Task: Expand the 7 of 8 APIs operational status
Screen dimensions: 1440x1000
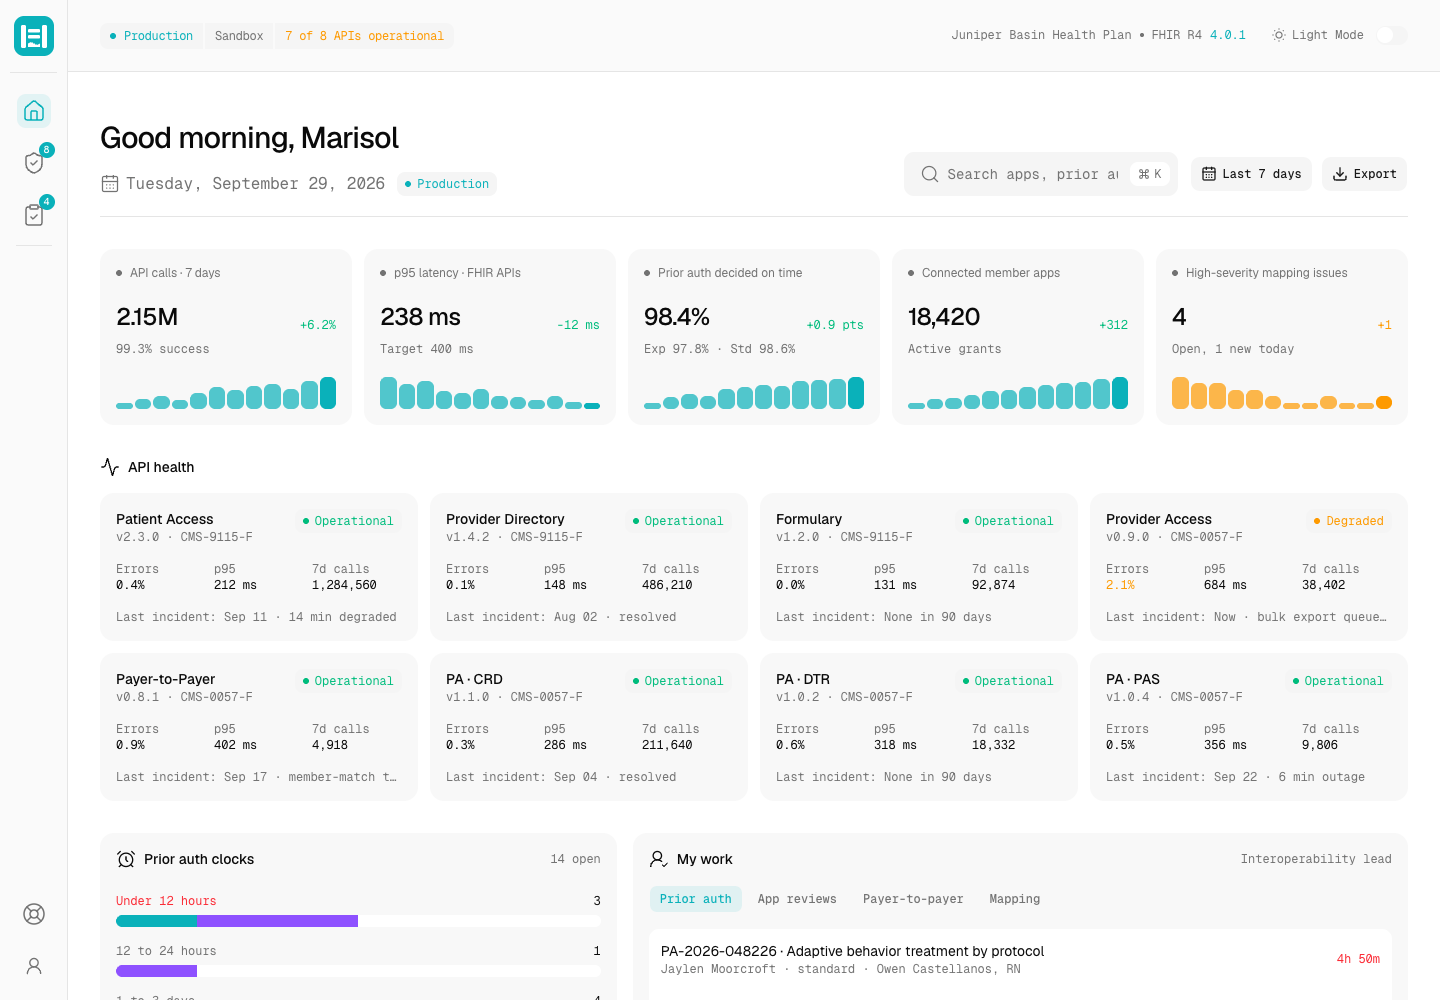Action: 364,36
